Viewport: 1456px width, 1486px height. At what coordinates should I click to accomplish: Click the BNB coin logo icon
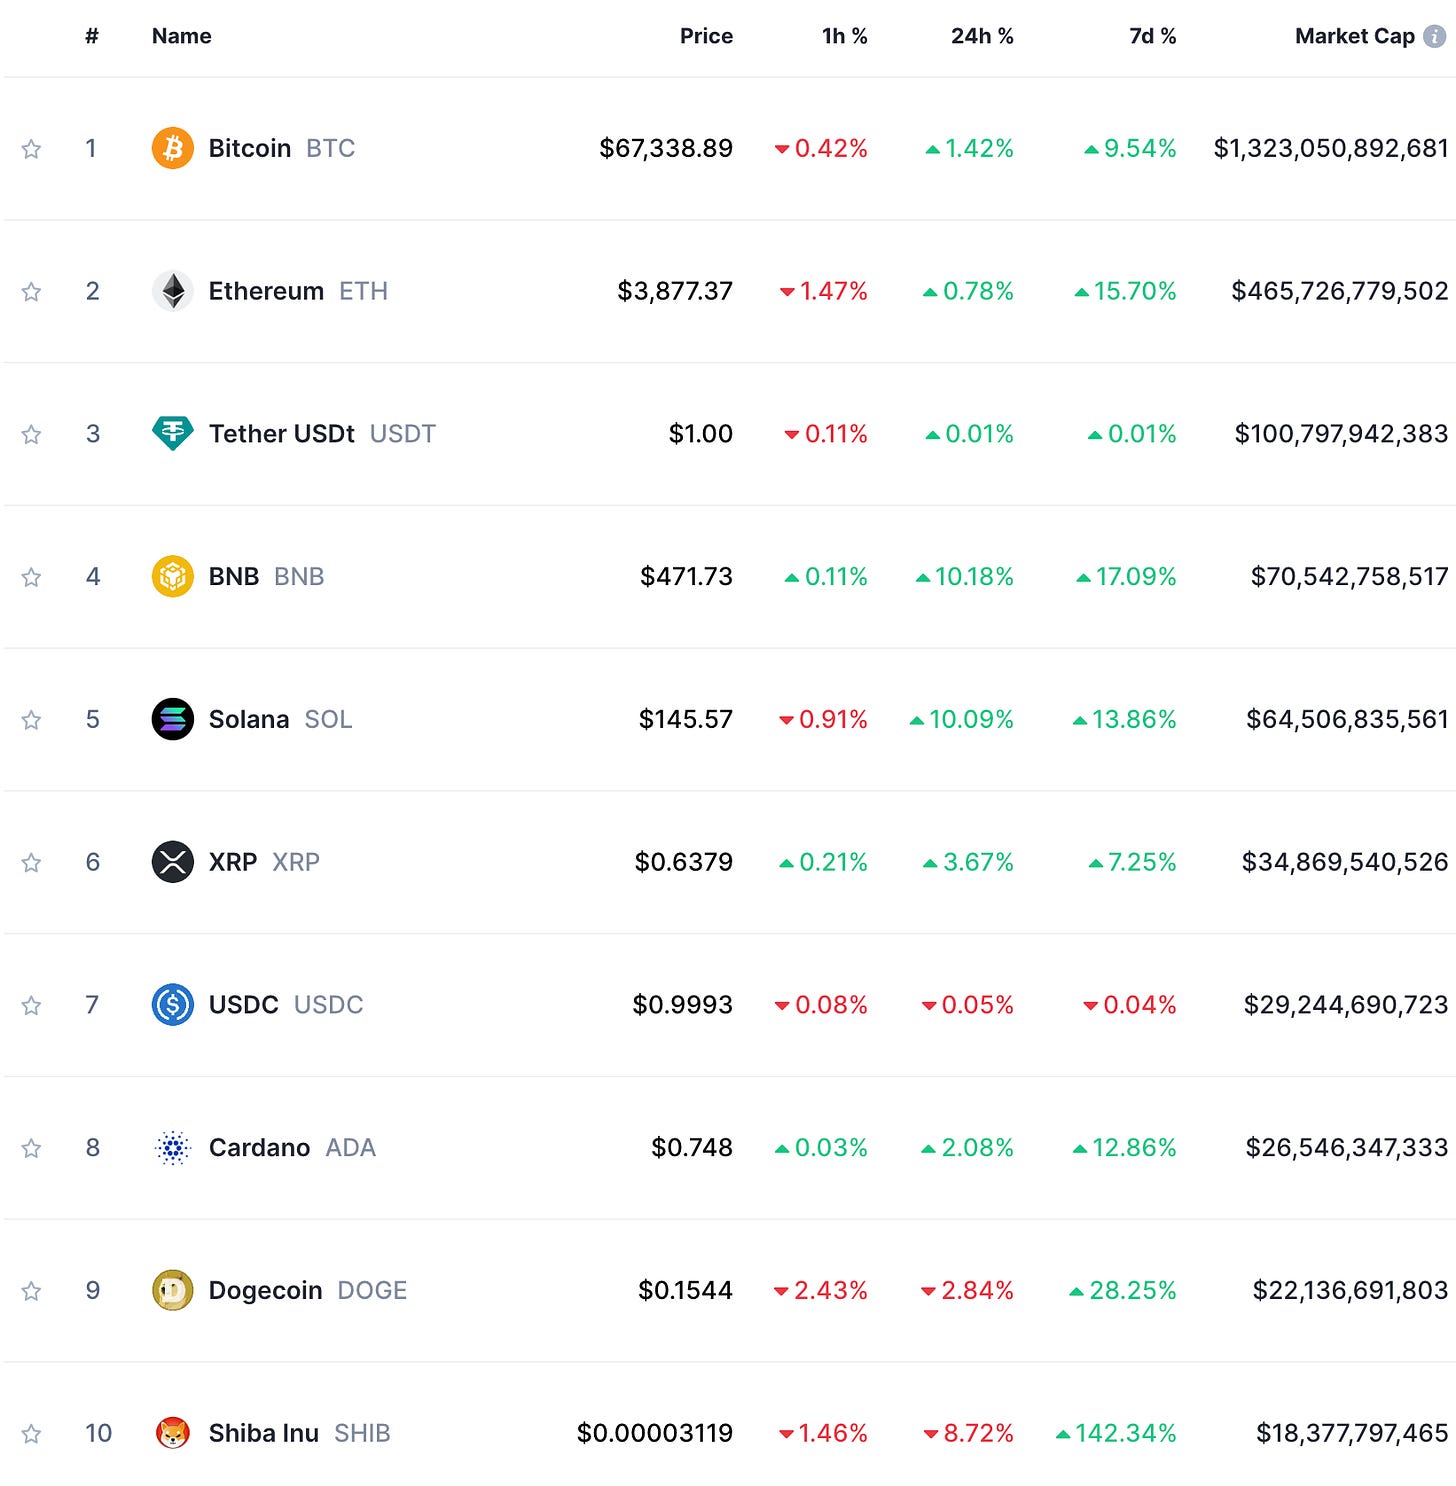[x=172, y=577]
